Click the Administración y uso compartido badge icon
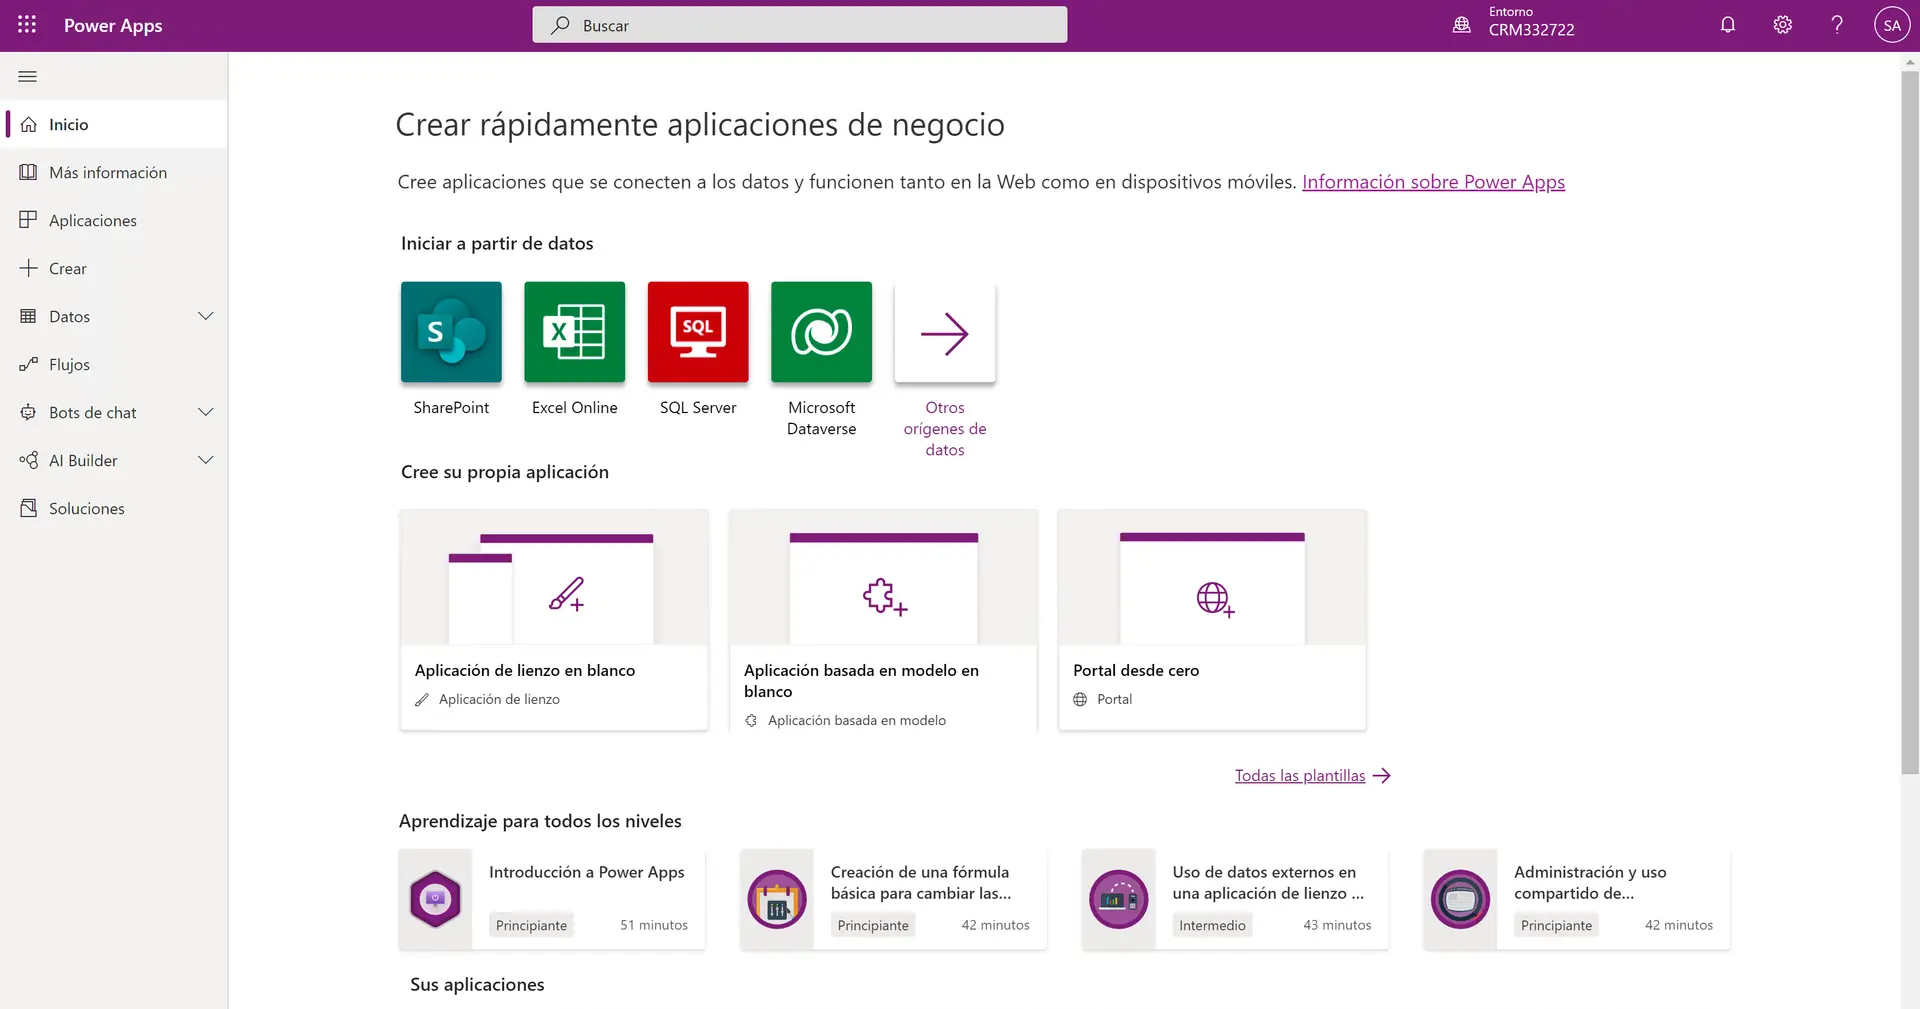Viewport: 1920px width, 1009px height. coord(1461,899)
